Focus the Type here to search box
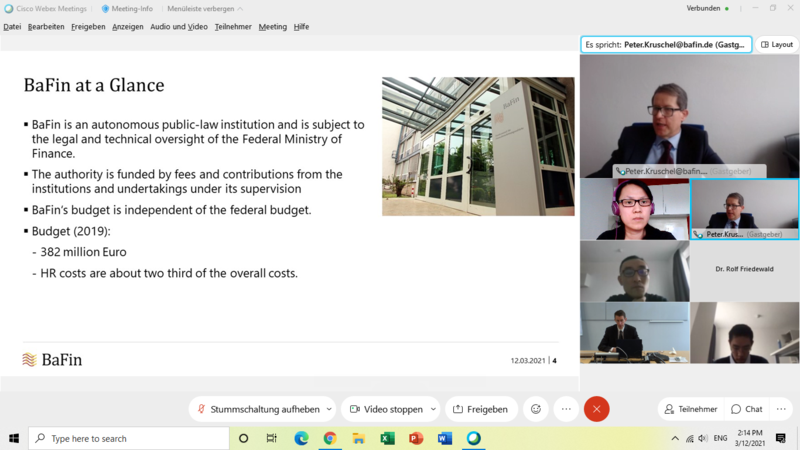 tap(129, 438)
